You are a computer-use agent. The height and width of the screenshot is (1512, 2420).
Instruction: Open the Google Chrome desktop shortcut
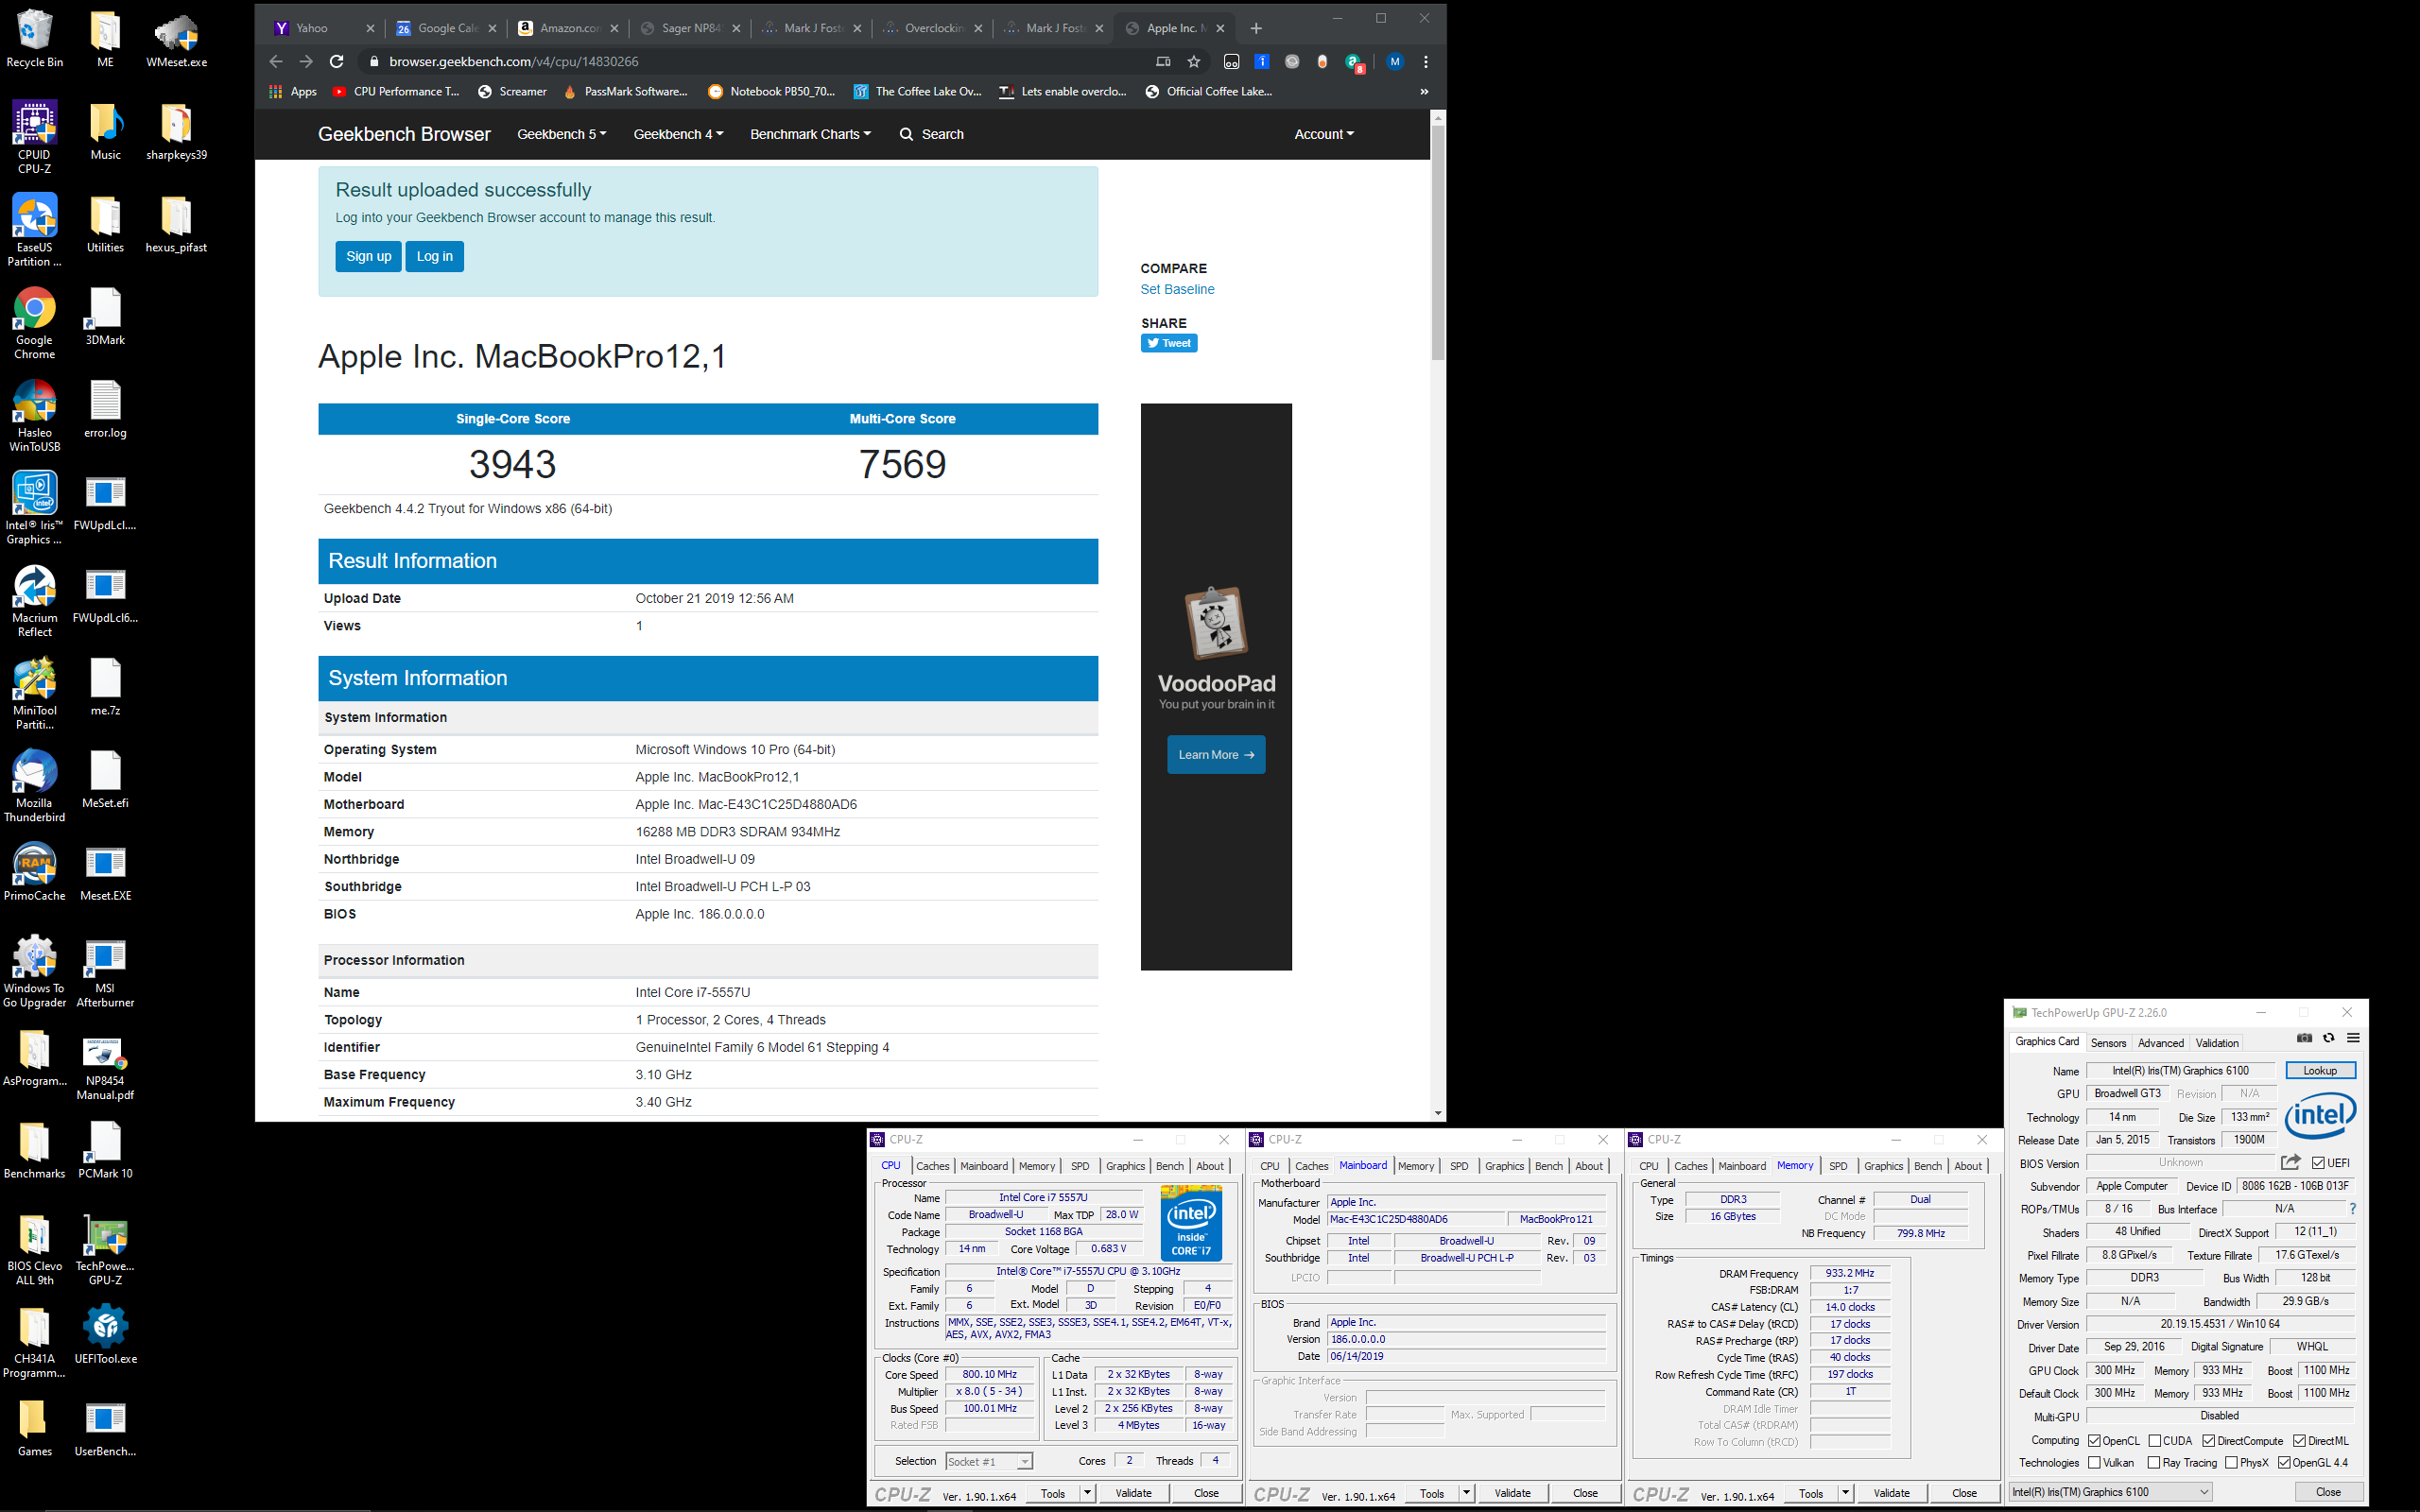(34, 323)
